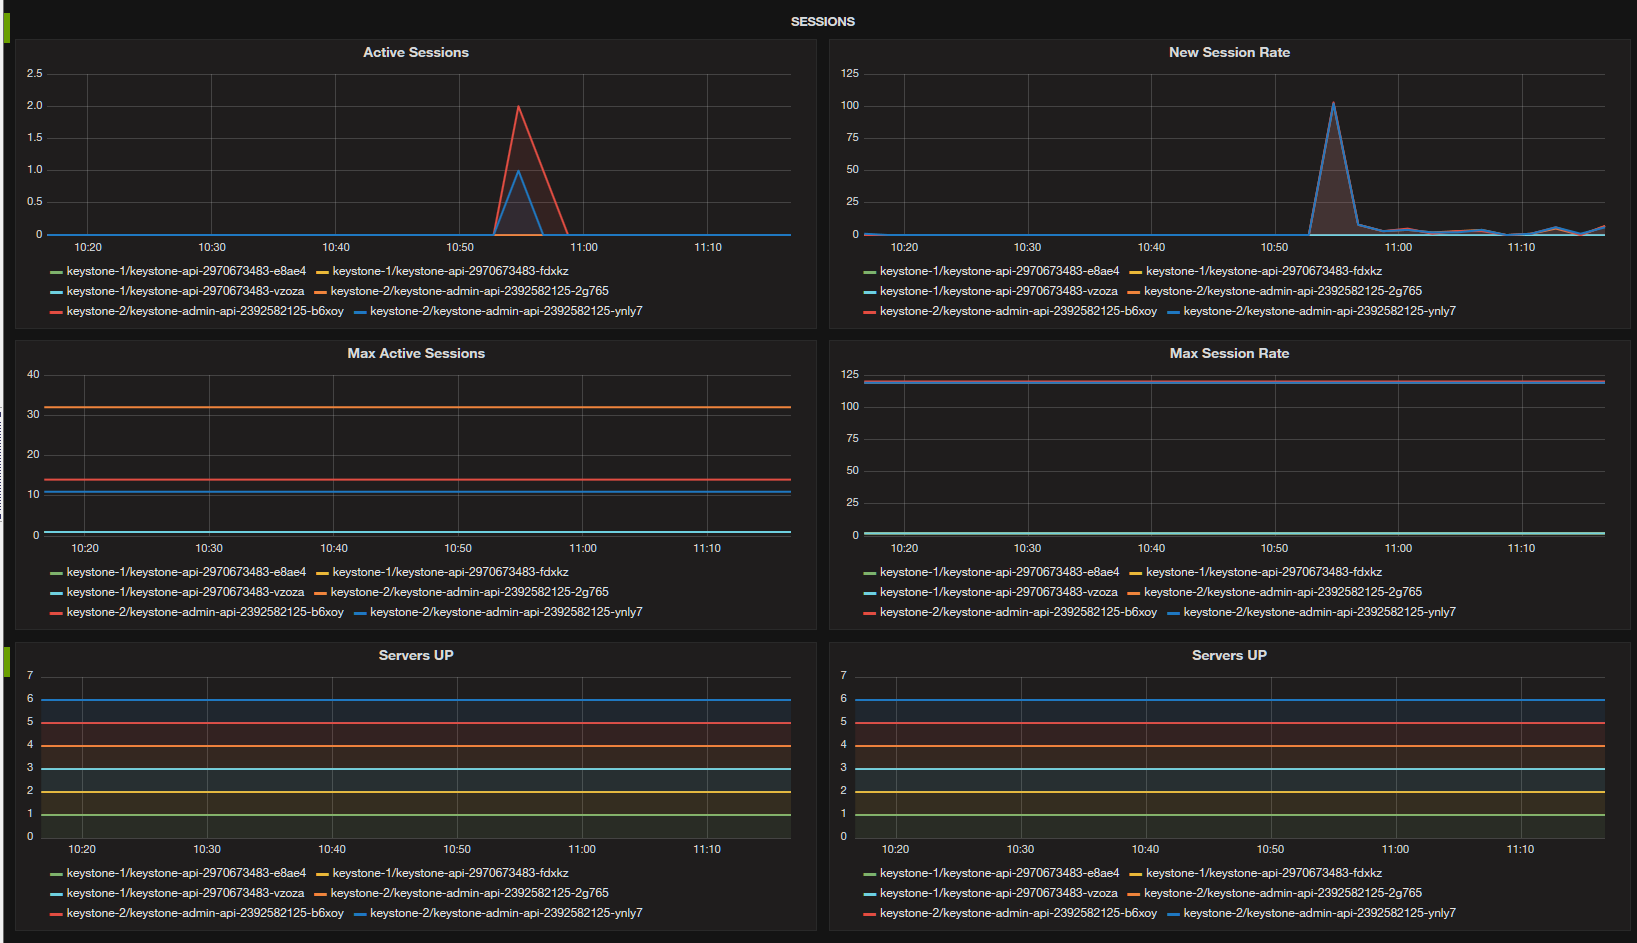Toggle fdxkz series in Max Session Rate legend
1637x943 pixels.
tap(1264, 572)
